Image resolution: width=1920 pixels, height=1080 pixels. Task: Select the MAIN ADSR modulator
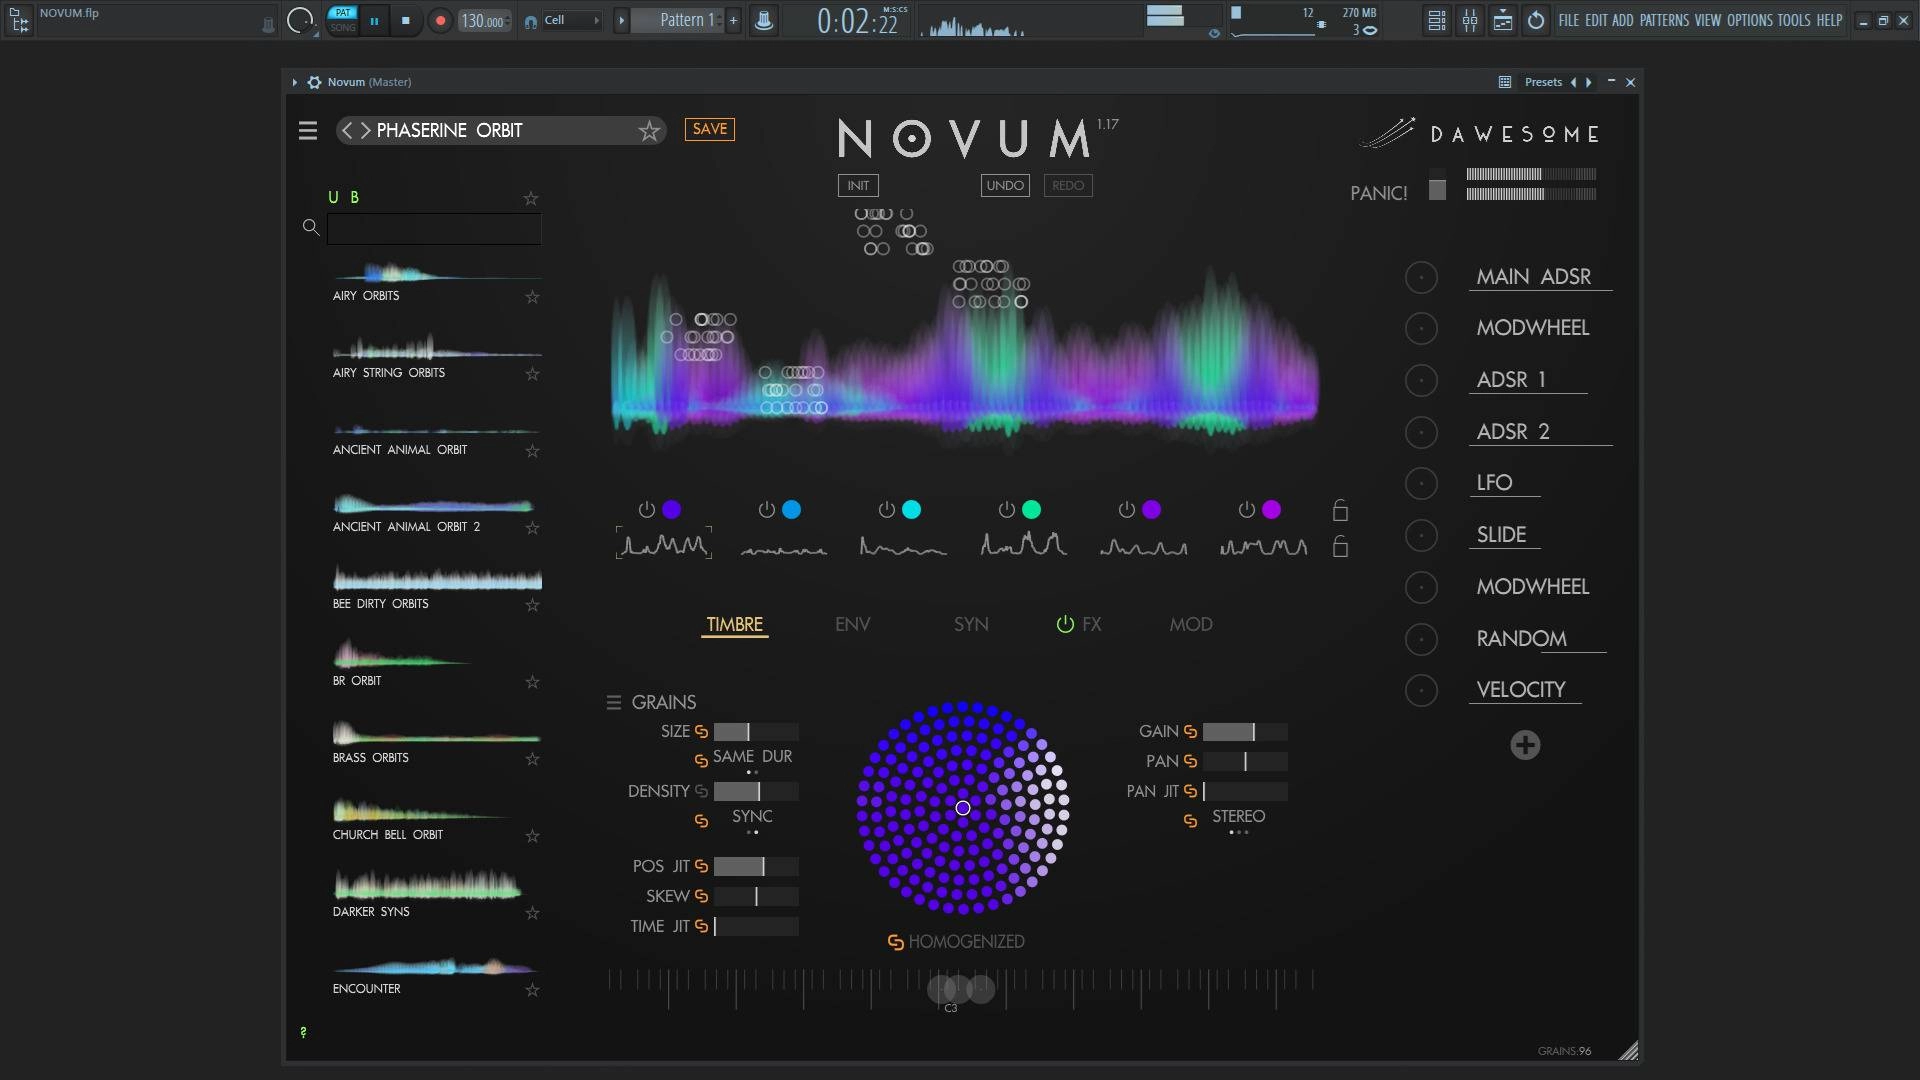1533,277
